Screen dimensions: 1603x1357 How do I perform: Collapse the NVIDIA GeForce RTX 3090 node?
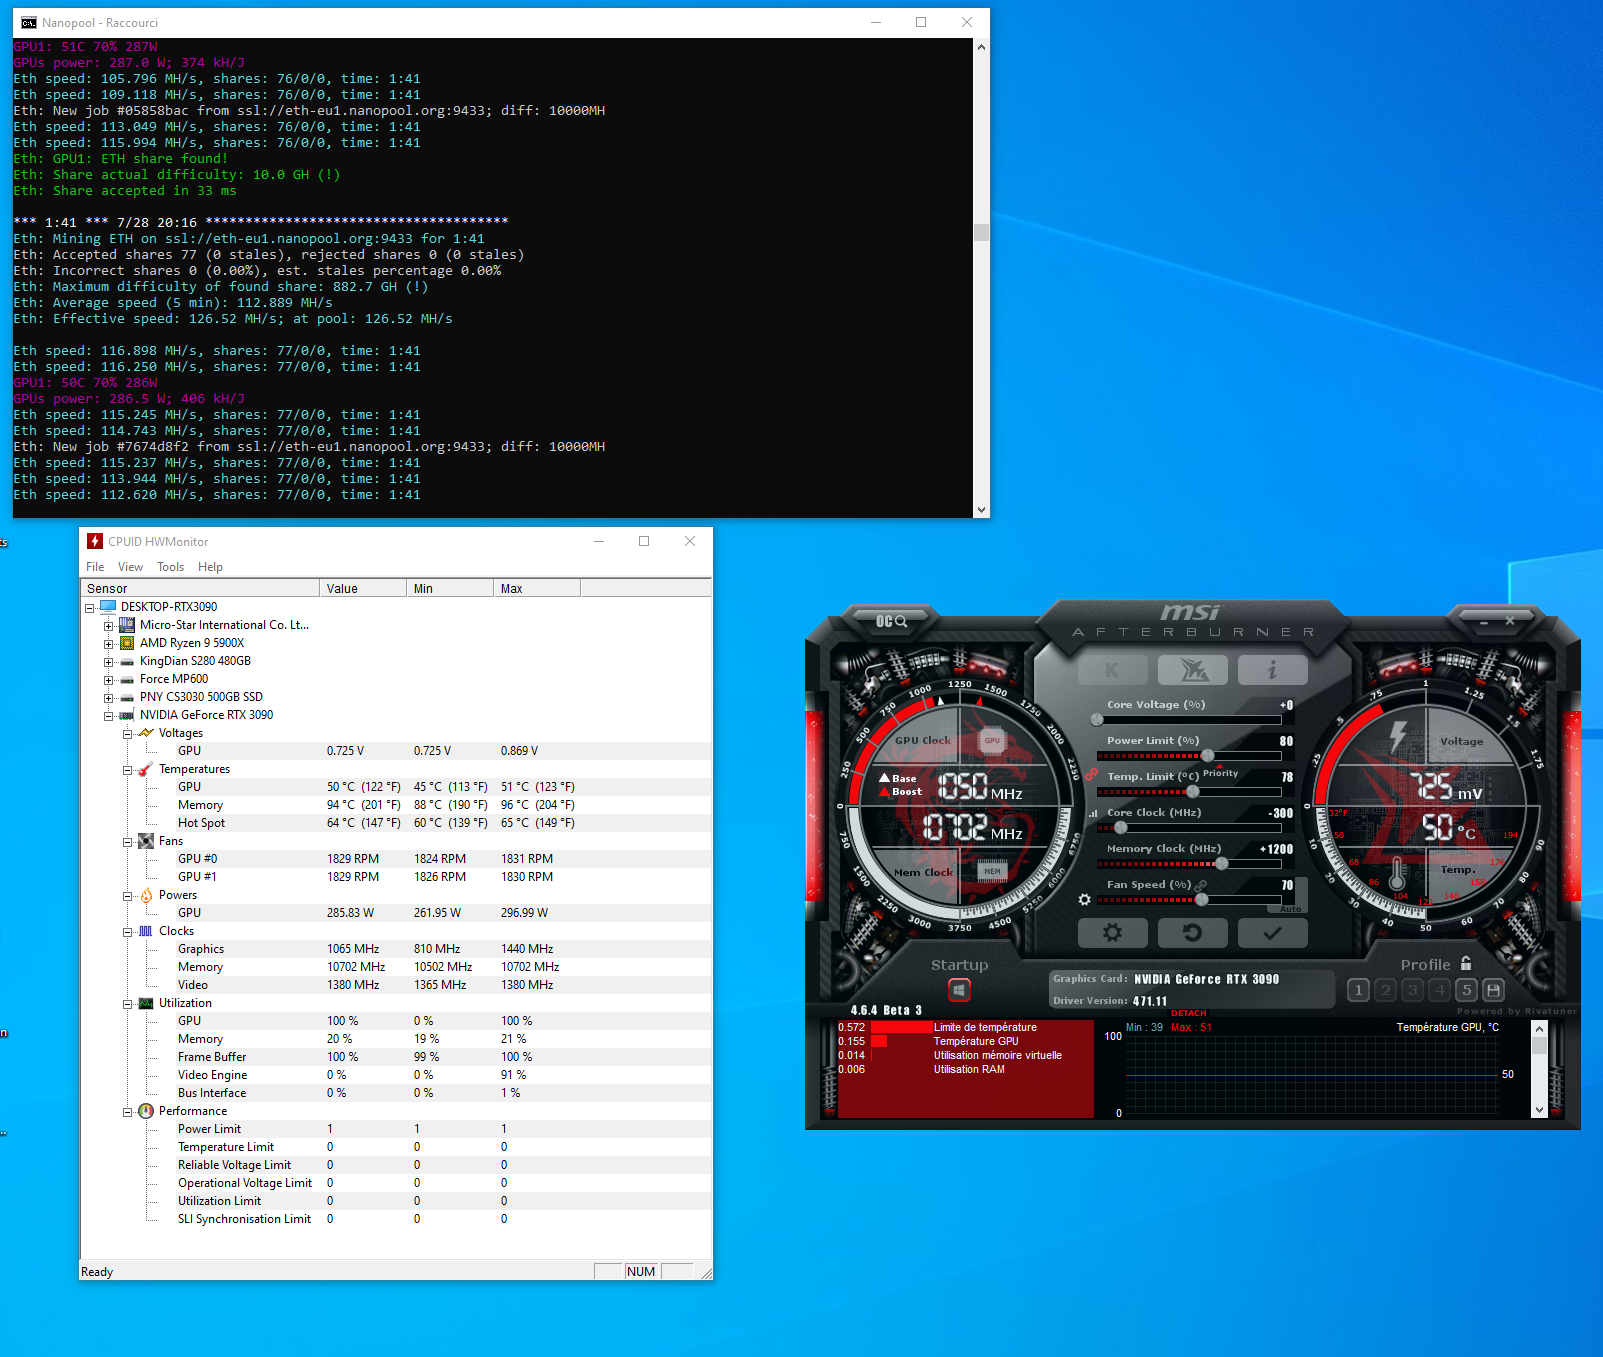click(x=108, y=716)
